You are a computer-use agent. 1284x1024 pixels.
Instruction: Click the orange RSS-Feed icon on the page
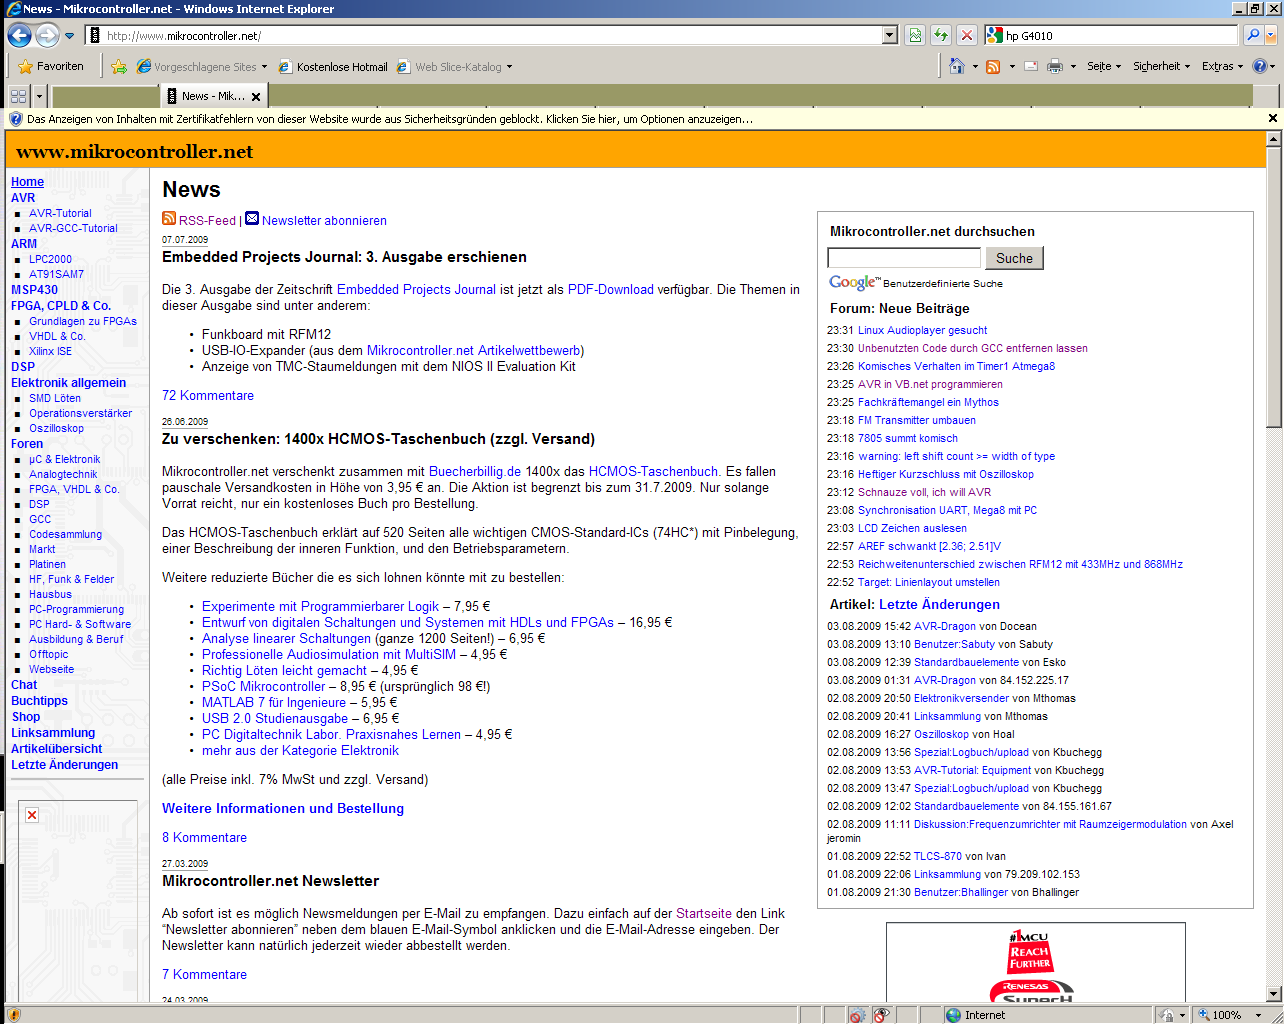169,218
